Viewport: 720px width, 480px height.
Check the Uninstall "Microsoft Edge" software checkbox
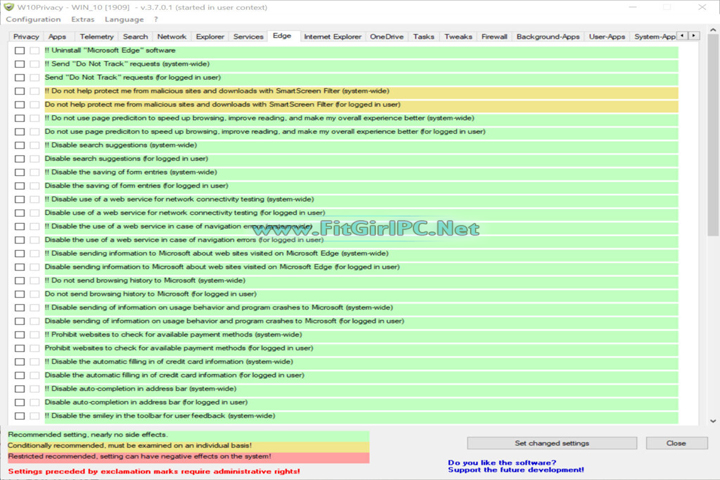(x=20, y=50)
